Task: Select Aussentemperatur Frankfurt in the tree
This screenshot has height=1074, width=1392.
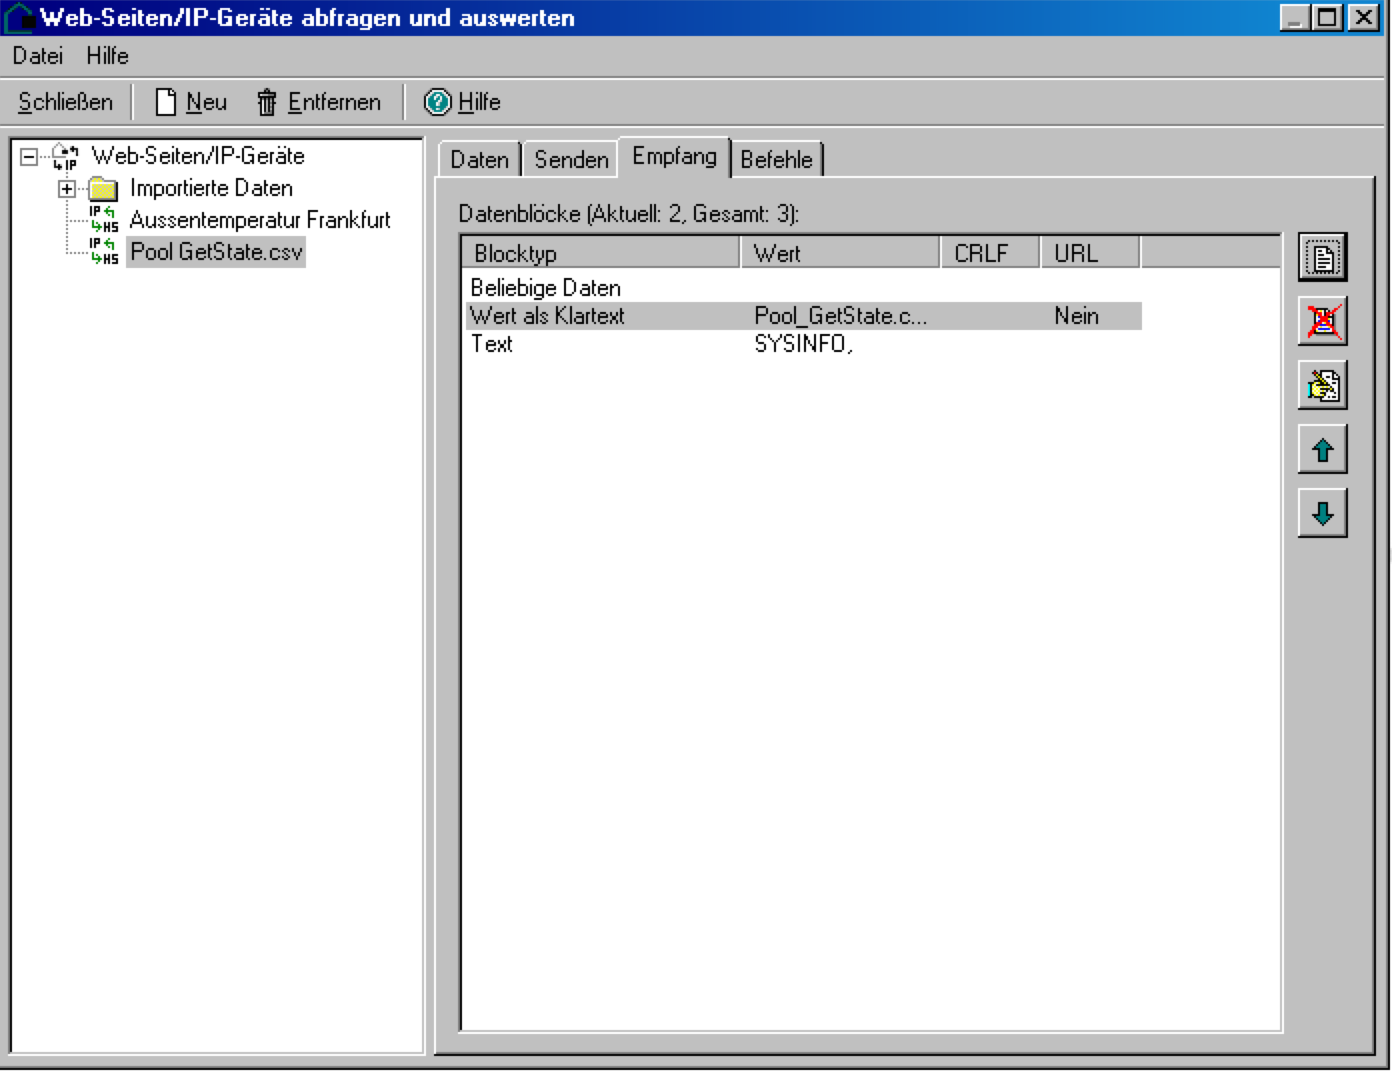Action: [x=260, y=220]
